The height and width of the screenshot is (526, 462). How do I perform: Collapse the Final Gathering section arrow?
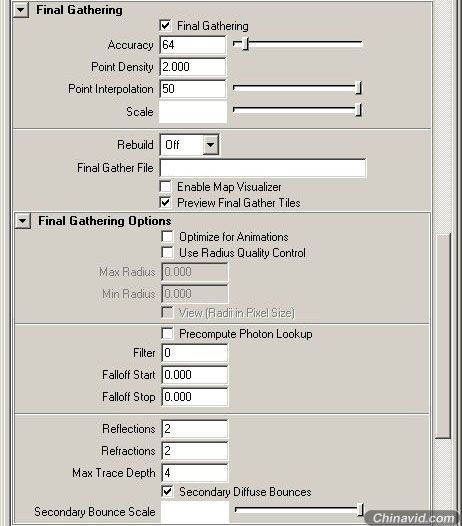click(x=21, y=10)
